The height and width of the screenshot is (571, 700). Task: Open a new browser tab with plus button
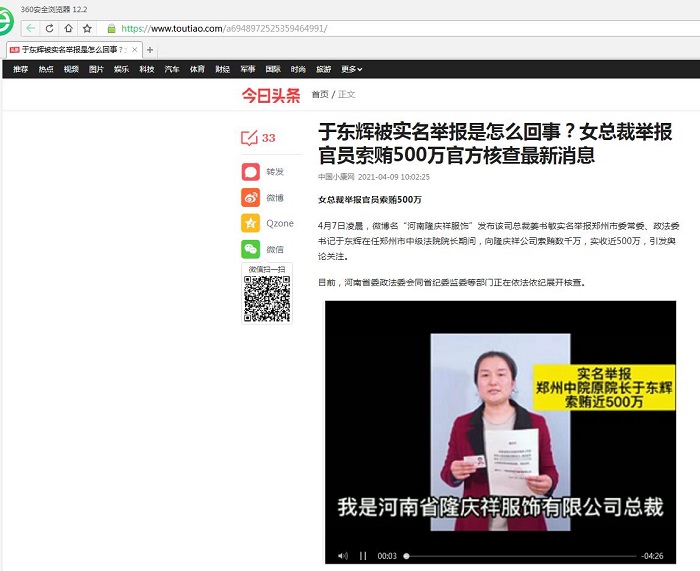coord(150,49)
